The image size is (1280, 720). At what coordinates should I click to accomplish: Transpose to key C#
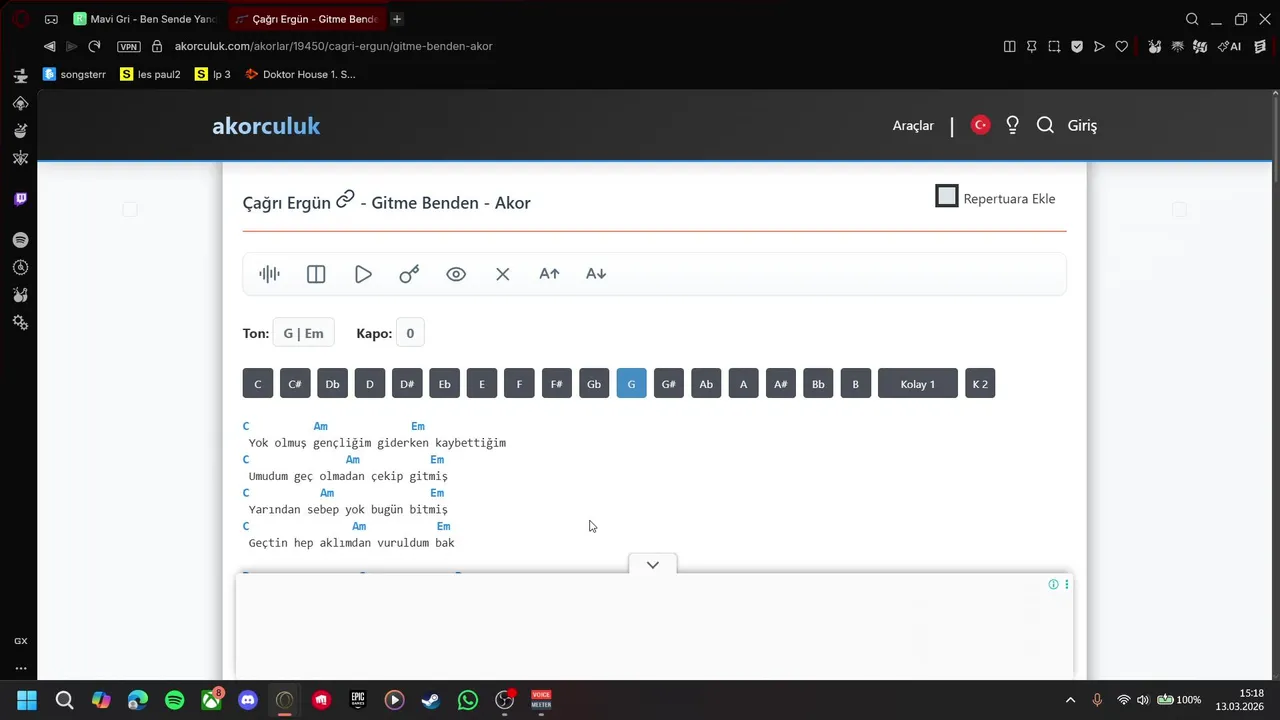tap(295, 384)
